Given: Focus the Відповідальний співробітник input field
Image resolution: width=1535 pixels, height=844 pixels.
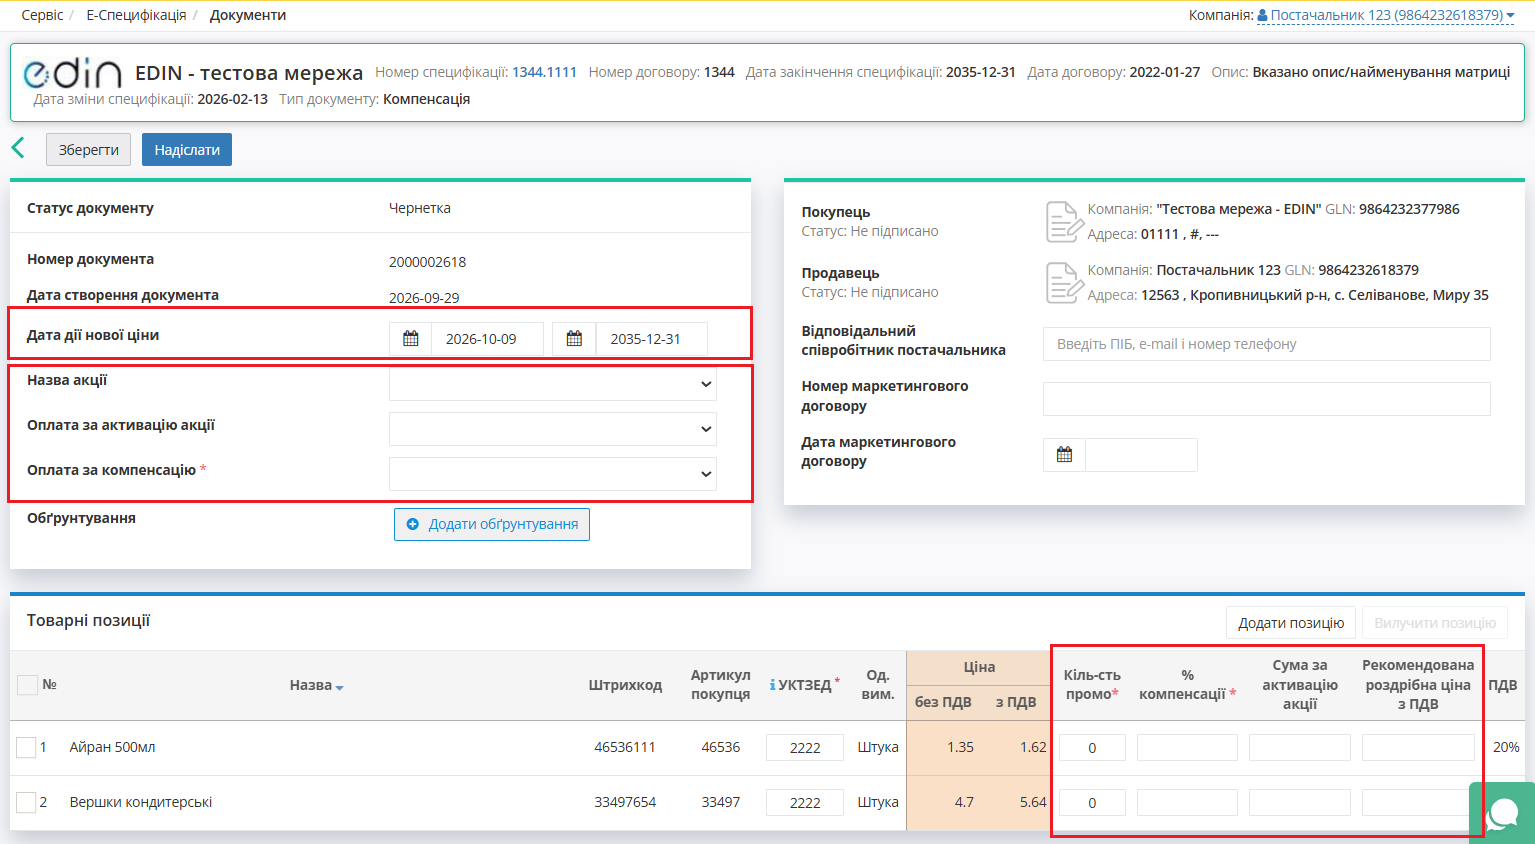Looking at the screenshot, I should tap(1267, 344).
